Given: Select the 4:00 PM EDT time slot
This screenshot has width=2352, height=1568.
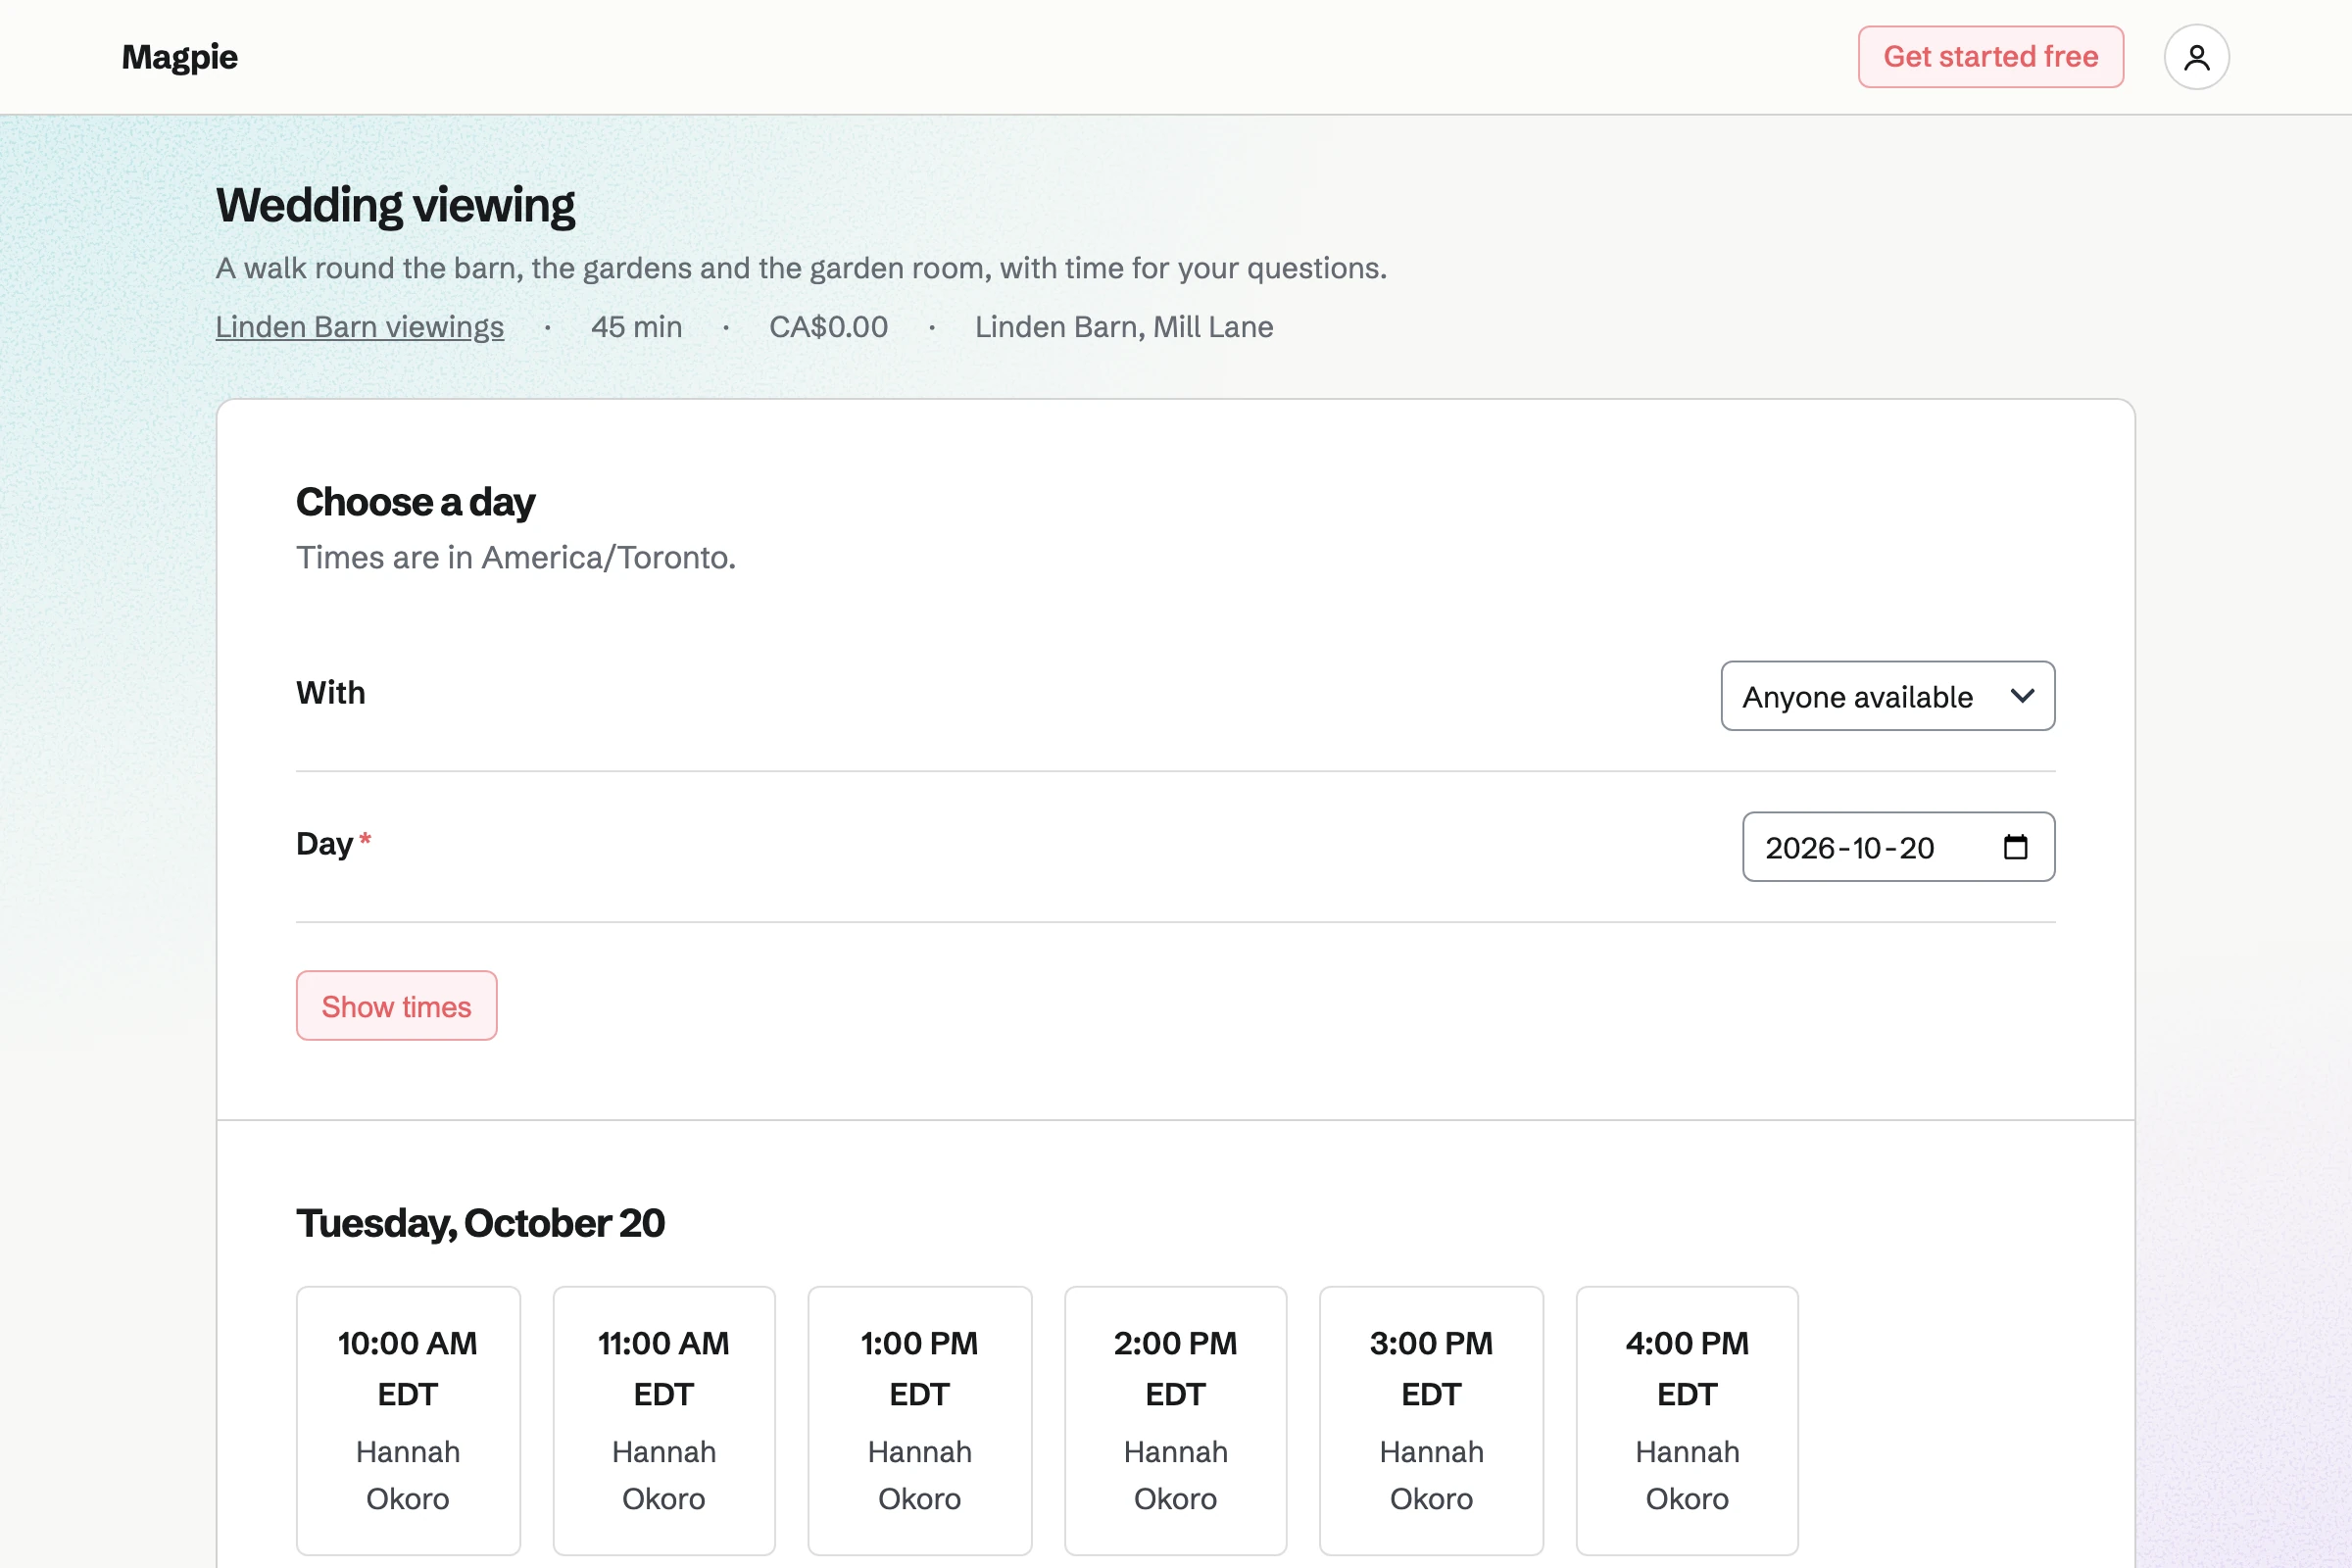Looking at the screenshot, I should coord(1687,1420).
